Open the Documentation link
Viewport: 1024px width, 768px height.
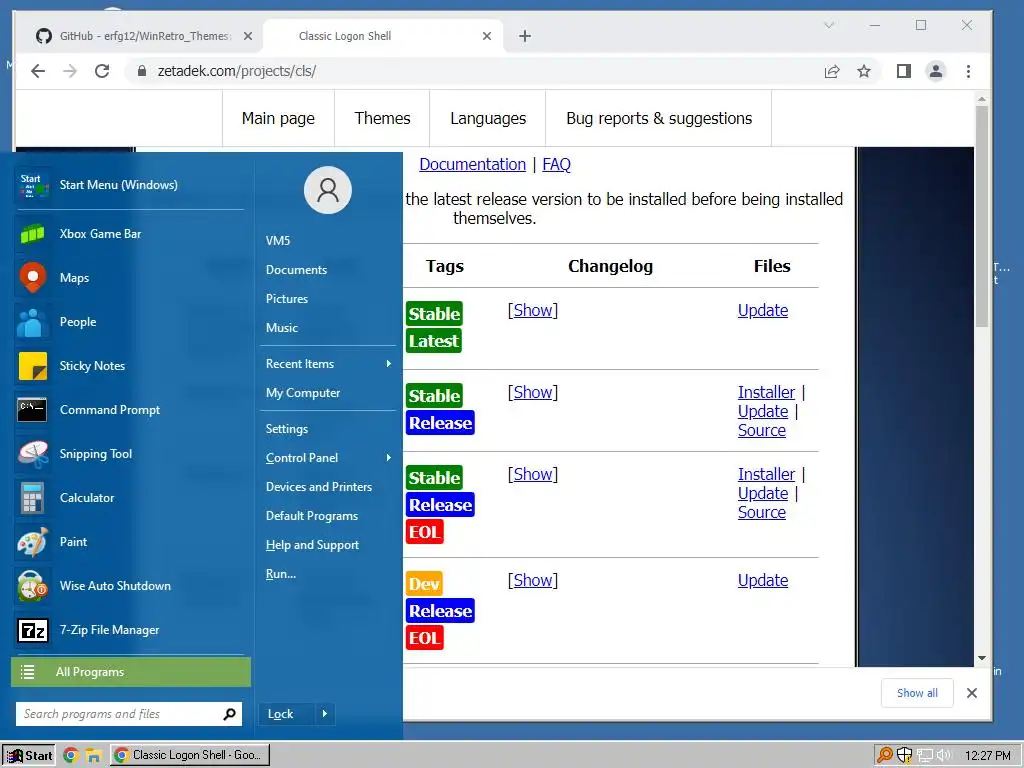pyautogui.click(x=472, y=165)
